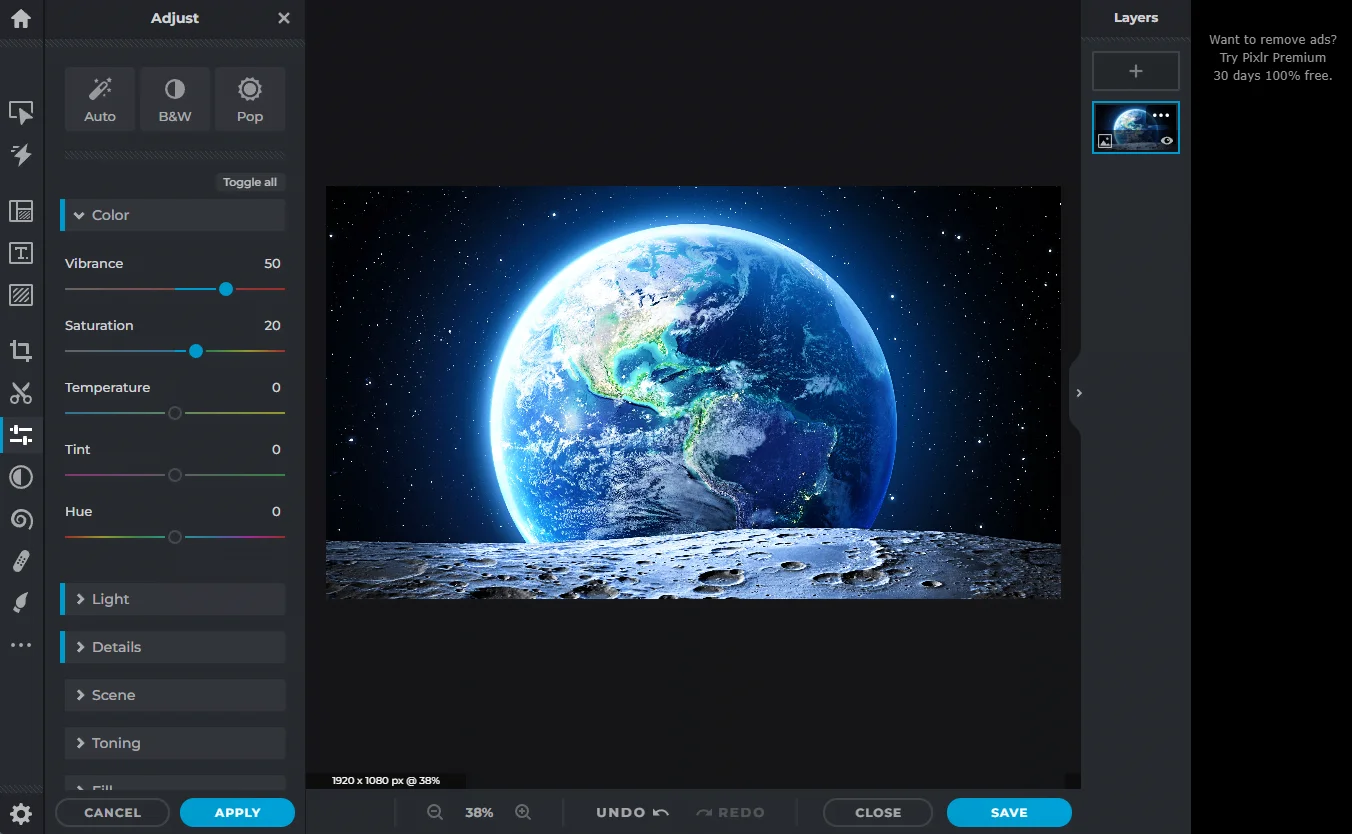Undo the last action

coord(632,813)
